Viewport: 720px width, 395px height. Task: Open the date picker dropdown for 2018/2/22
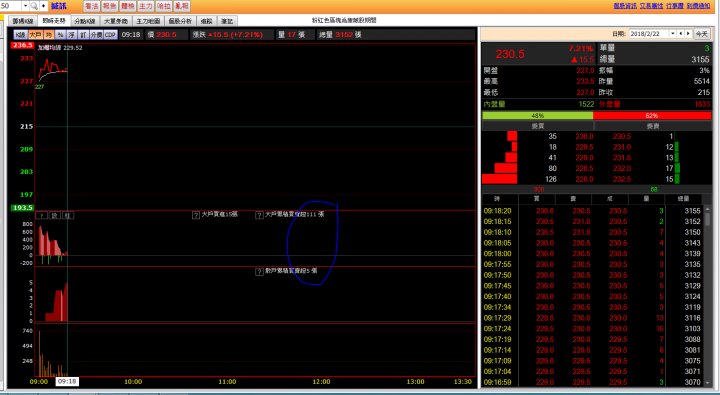(x=673, y=34)
